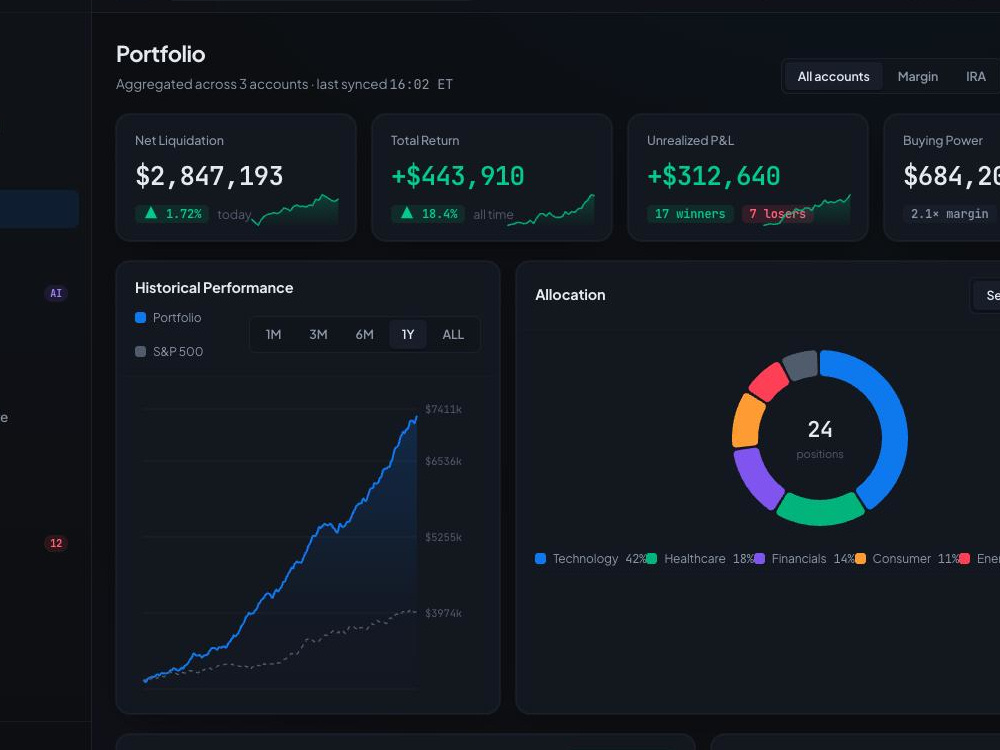Open the Unrealized P&L card
Screen dimensions: 1000x750
748,177
